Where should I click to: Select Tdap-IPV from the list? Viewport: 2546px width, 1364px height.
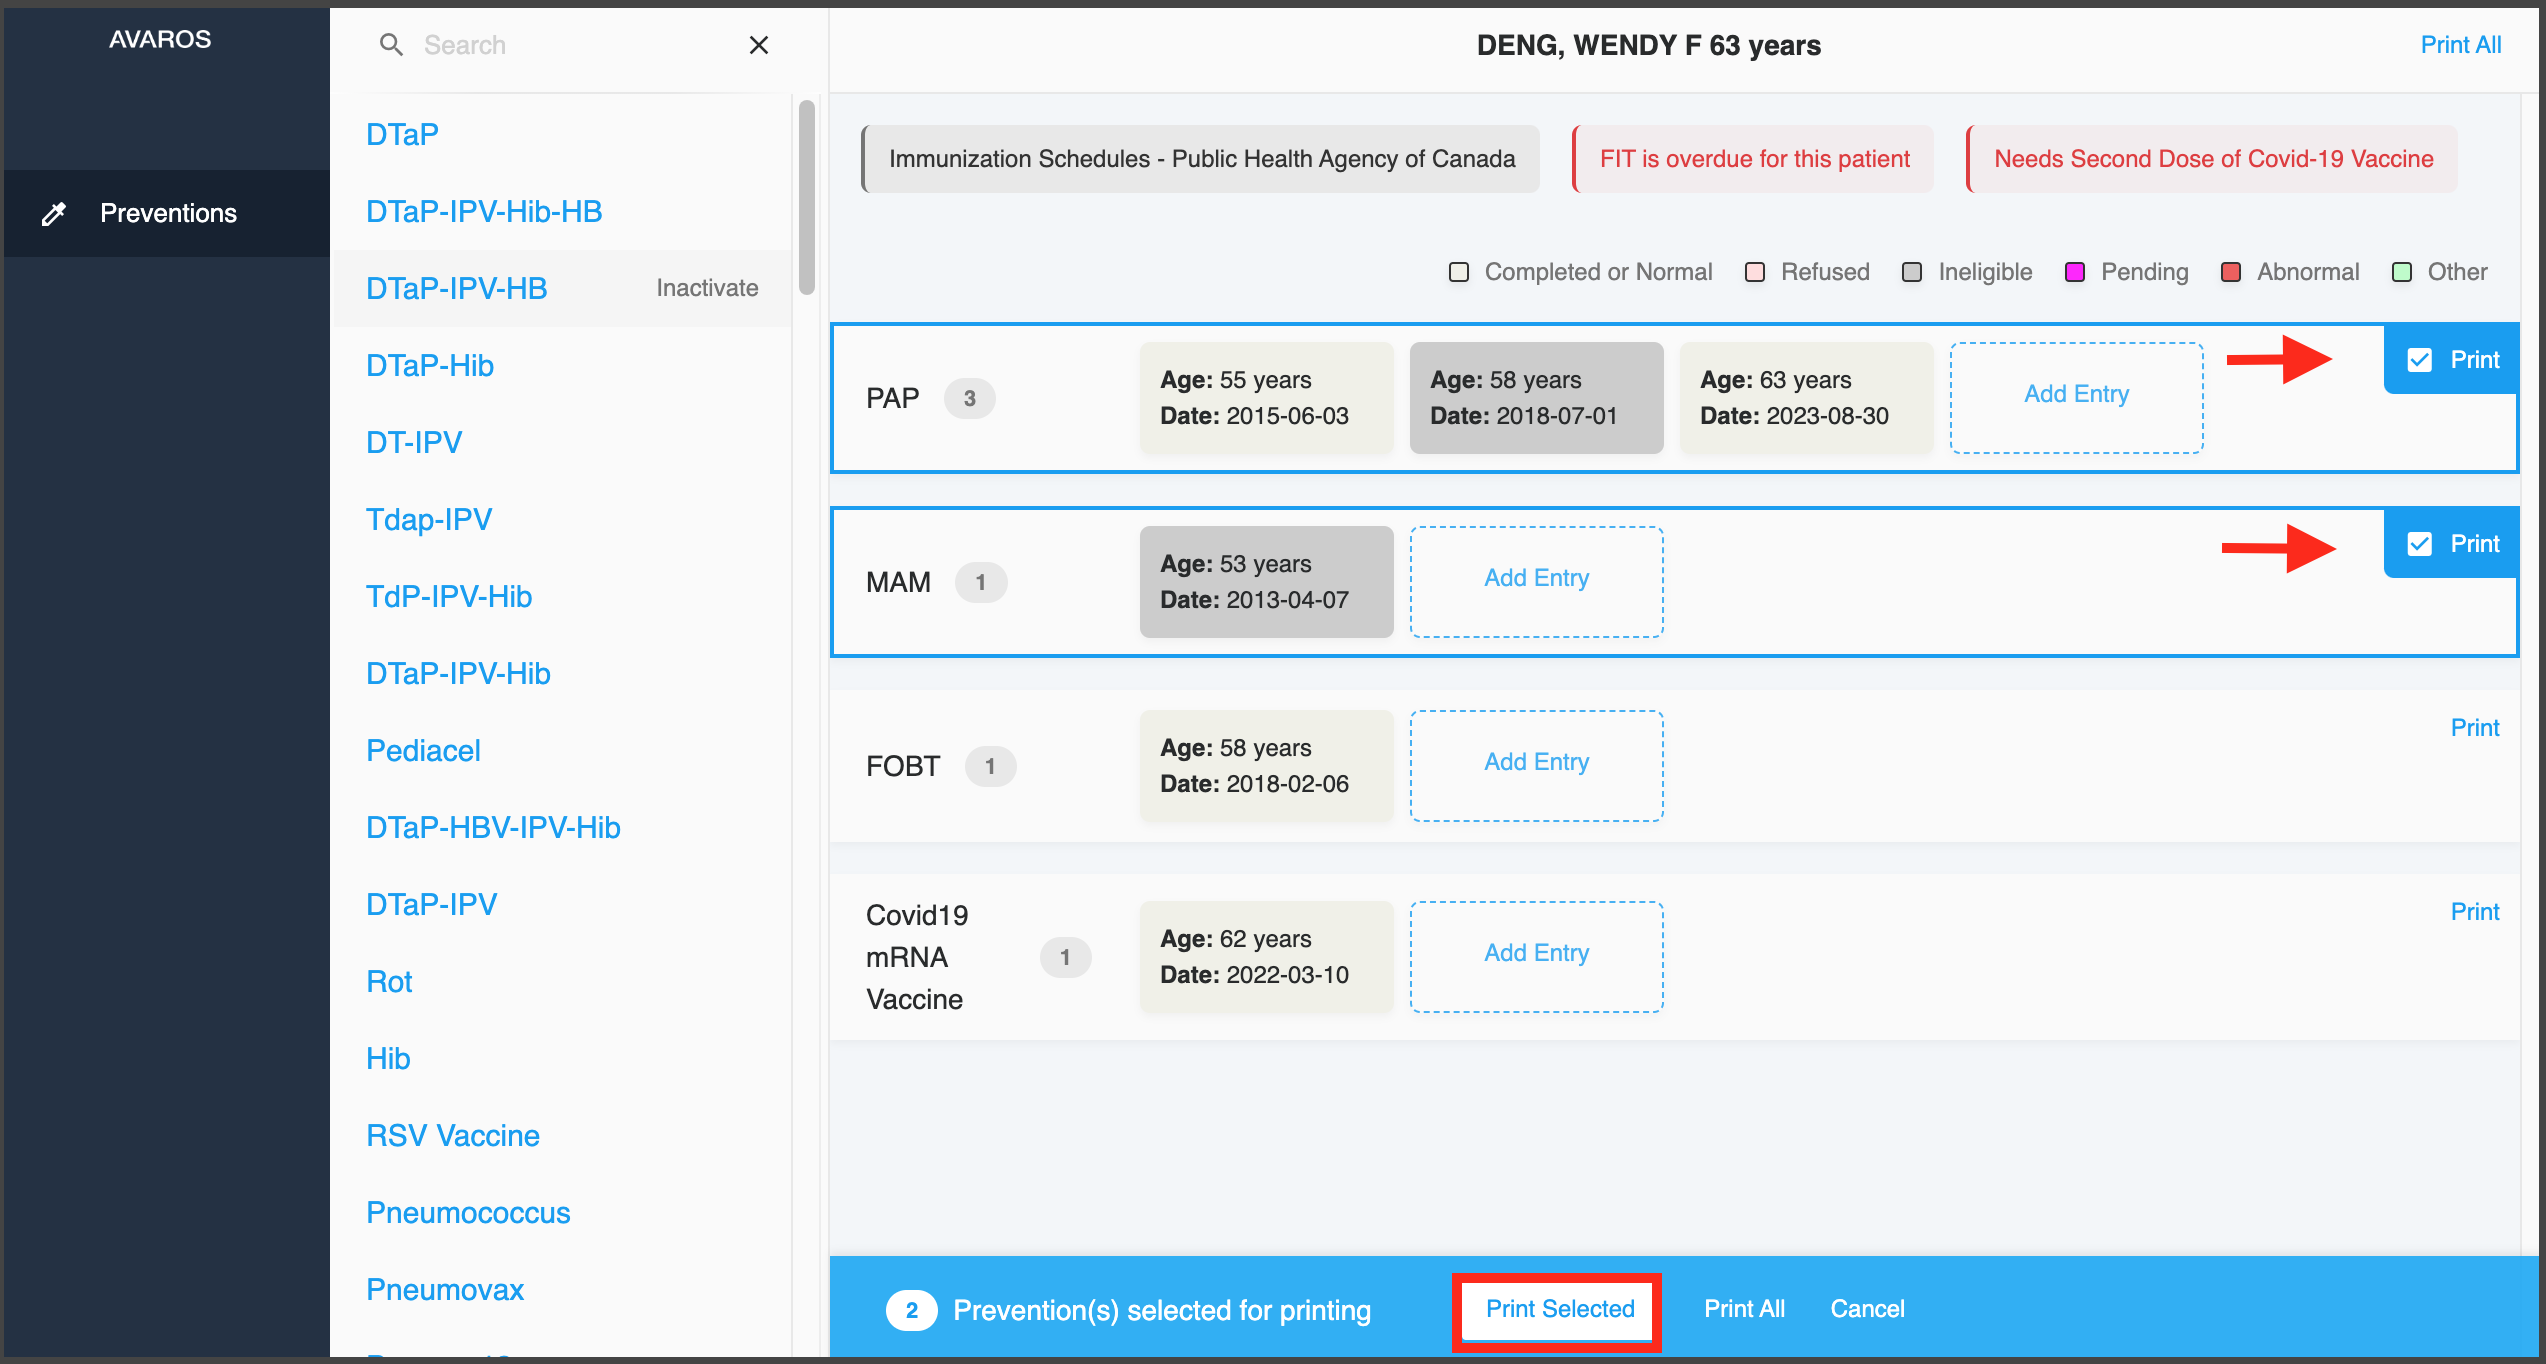pos(429,519)
